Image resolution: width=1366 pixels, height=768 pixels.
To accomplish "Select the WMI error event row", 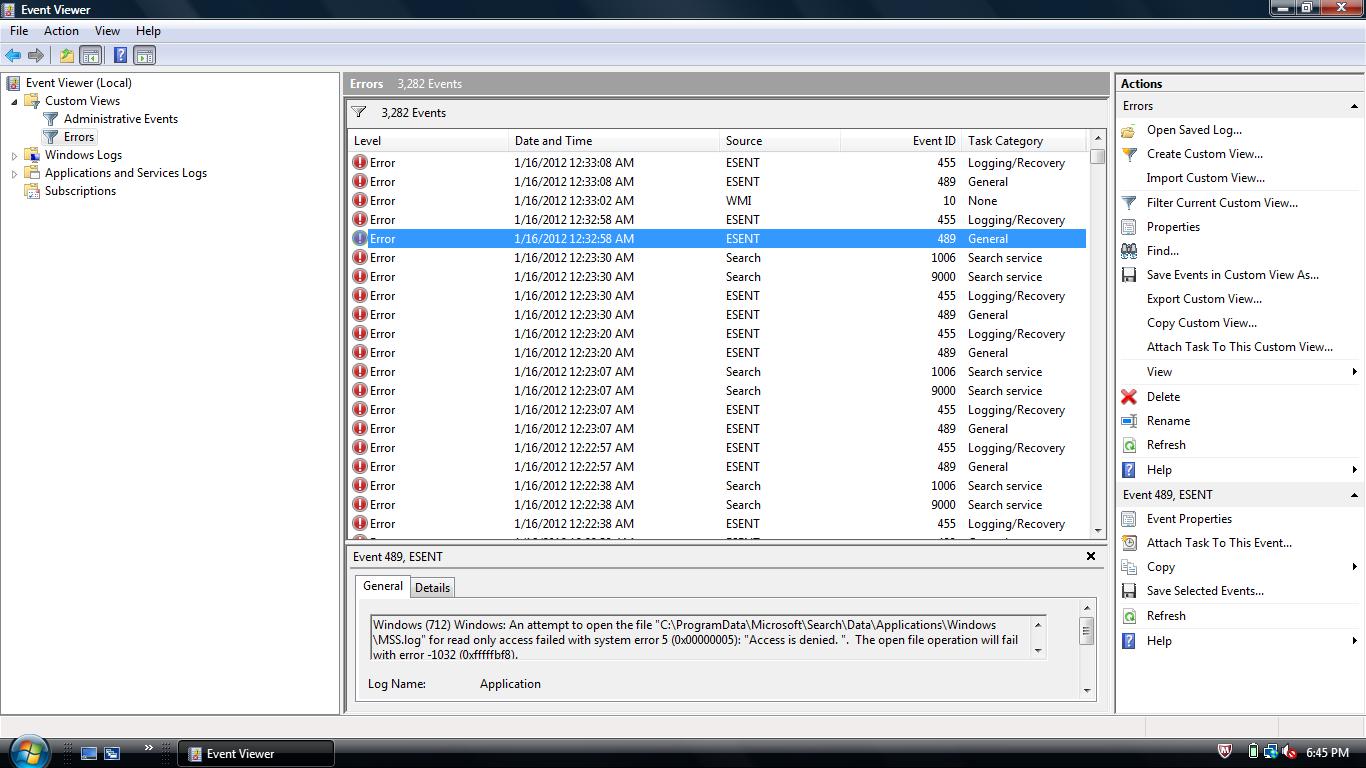I will pyautogui.click(x=717, y=201).
